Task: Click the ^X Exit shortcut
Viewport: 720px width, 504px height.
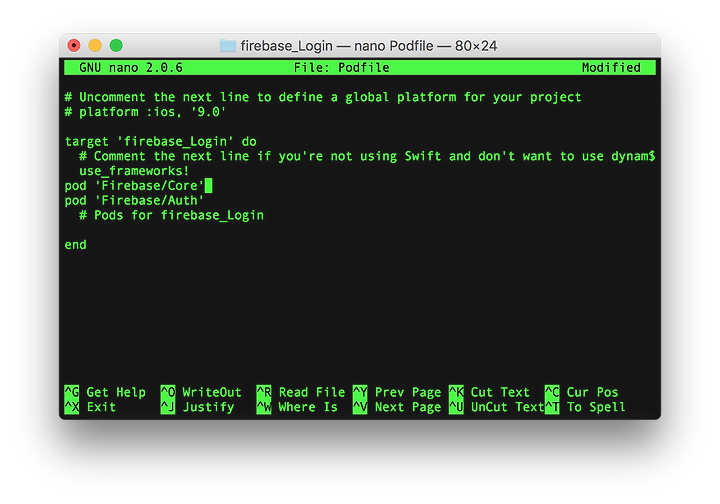Action: (x=90, y=407)
